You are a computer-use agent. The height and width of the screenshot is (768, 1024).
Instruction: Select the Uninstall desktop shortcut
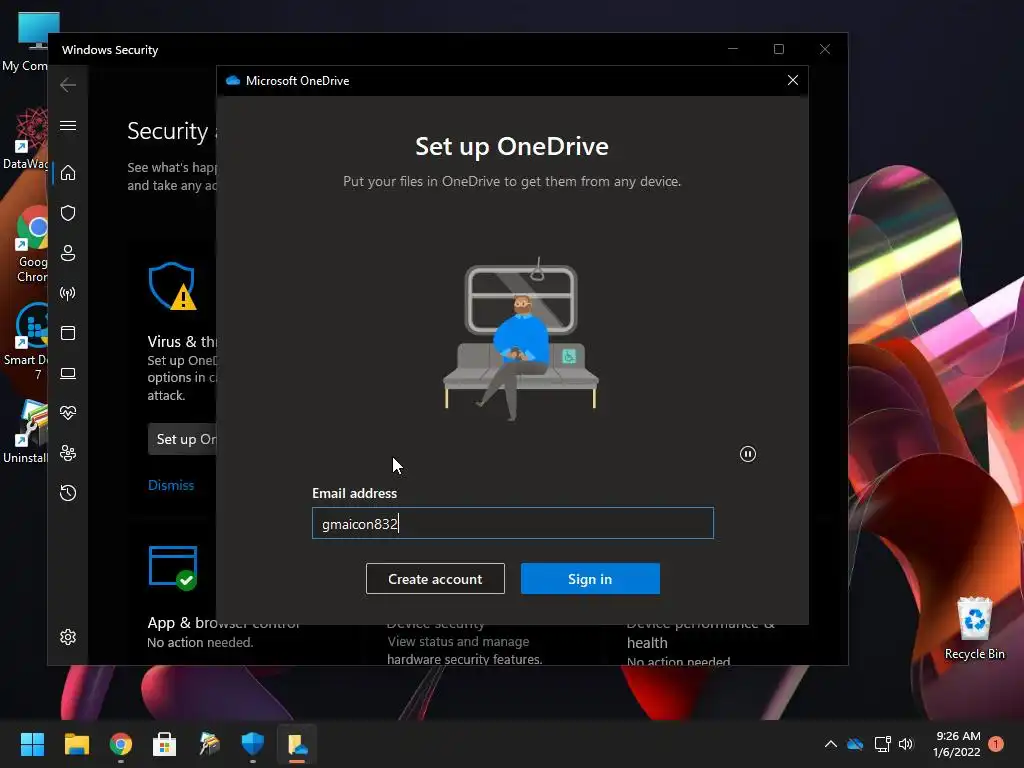[25, 432]
